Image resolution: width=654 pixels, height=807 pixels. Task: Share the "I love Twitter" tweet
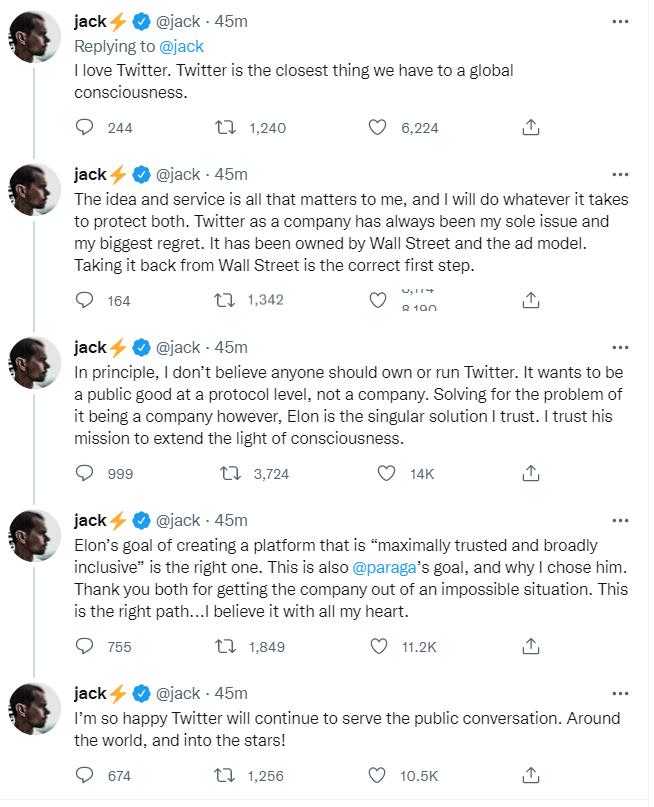(531, 127)
